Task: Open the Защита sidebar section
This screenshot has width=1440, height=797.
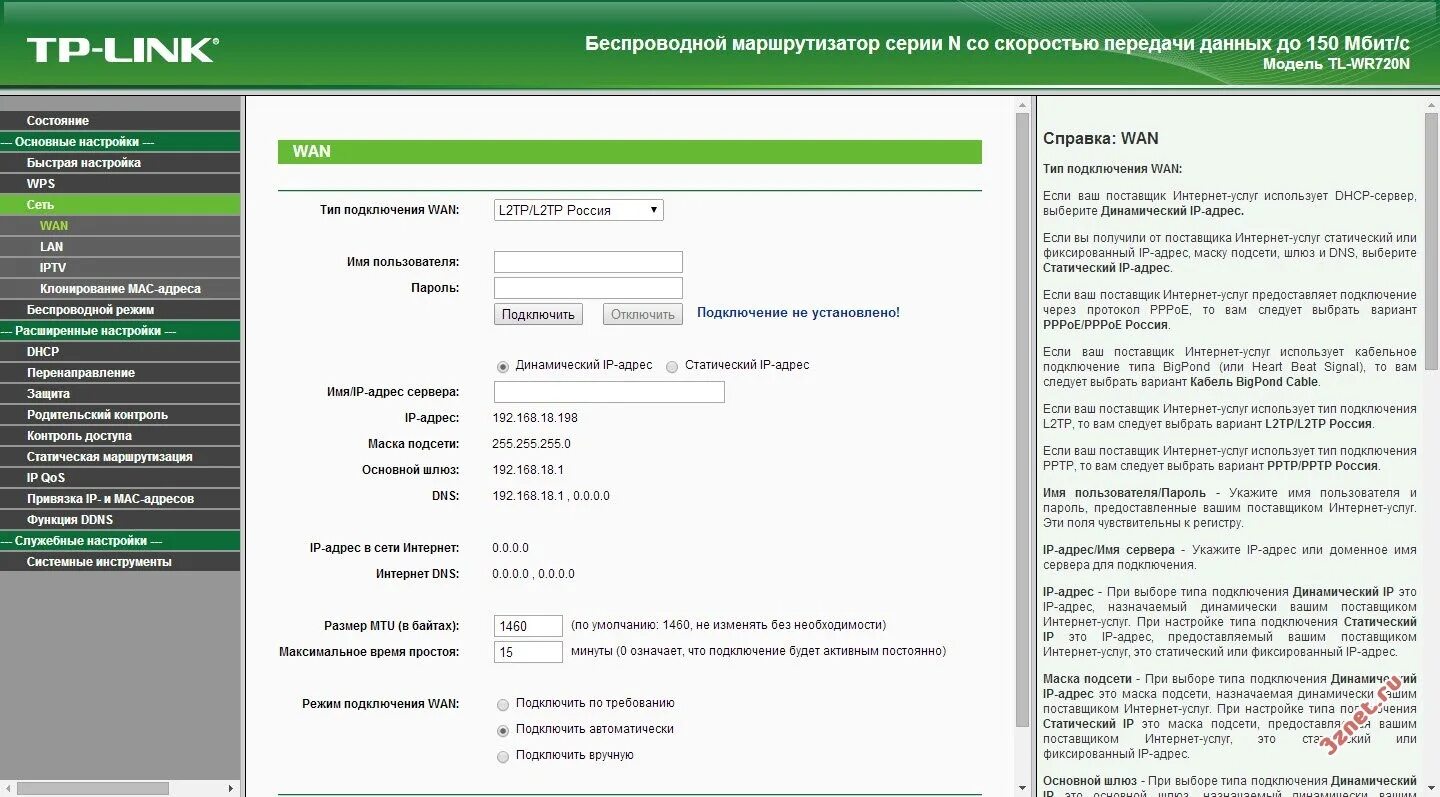Action: tap(120, 393)
